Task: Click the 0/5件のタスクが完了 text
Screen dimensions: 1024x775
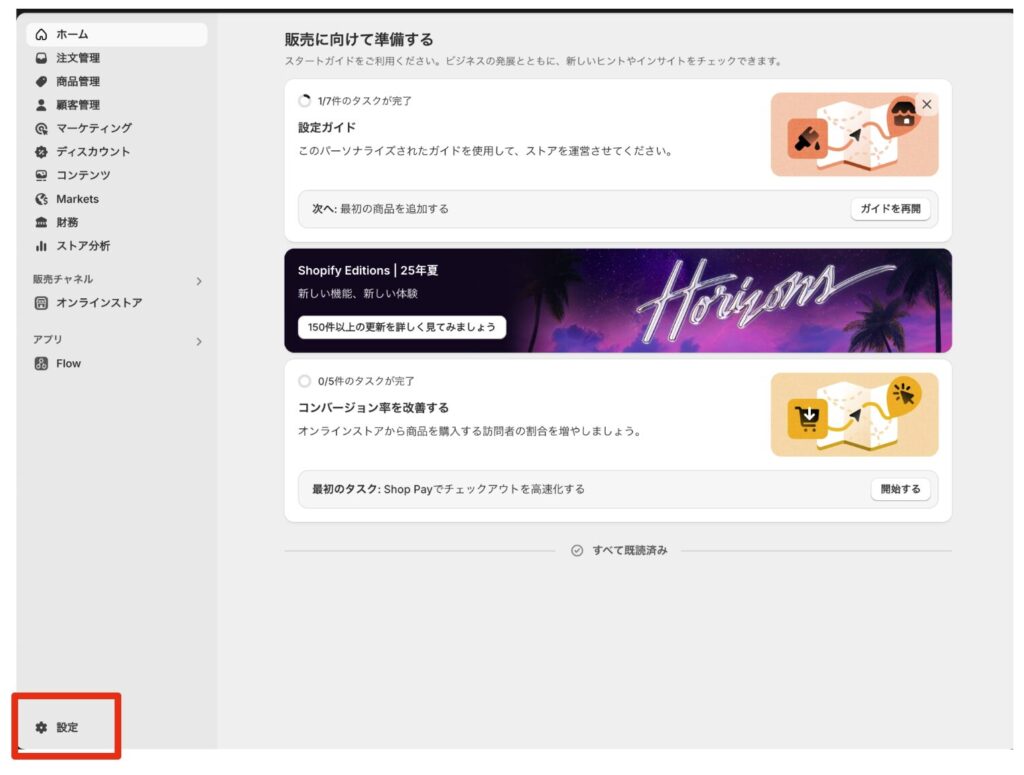Action: pyautogui.click(x=366, y=381)
